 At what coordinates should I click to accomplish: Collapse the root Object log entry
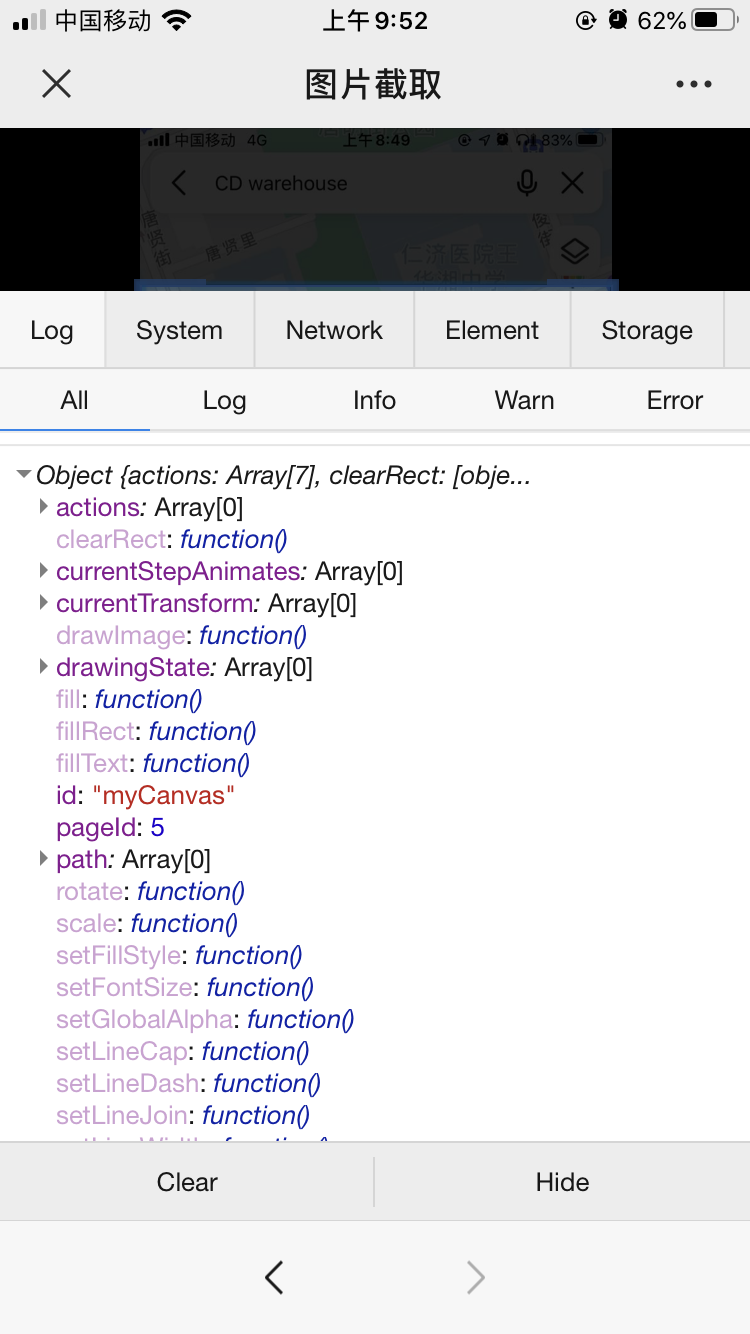[x=22, y=476]
